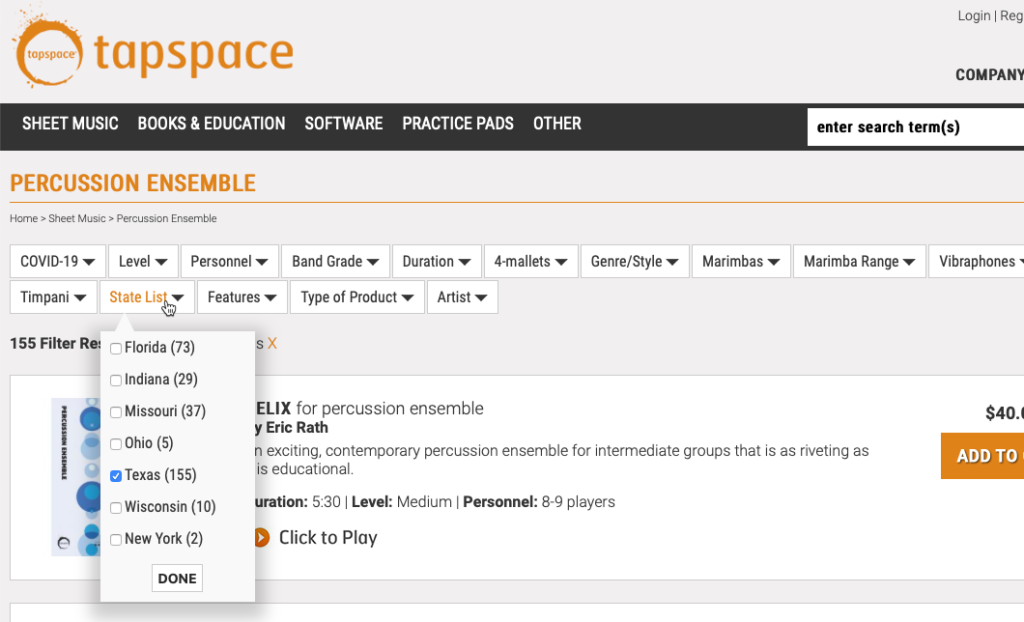Select the composer name Eric Rath
The width and height of the screenshot is (1024, 622).
(x=296, y=428)
